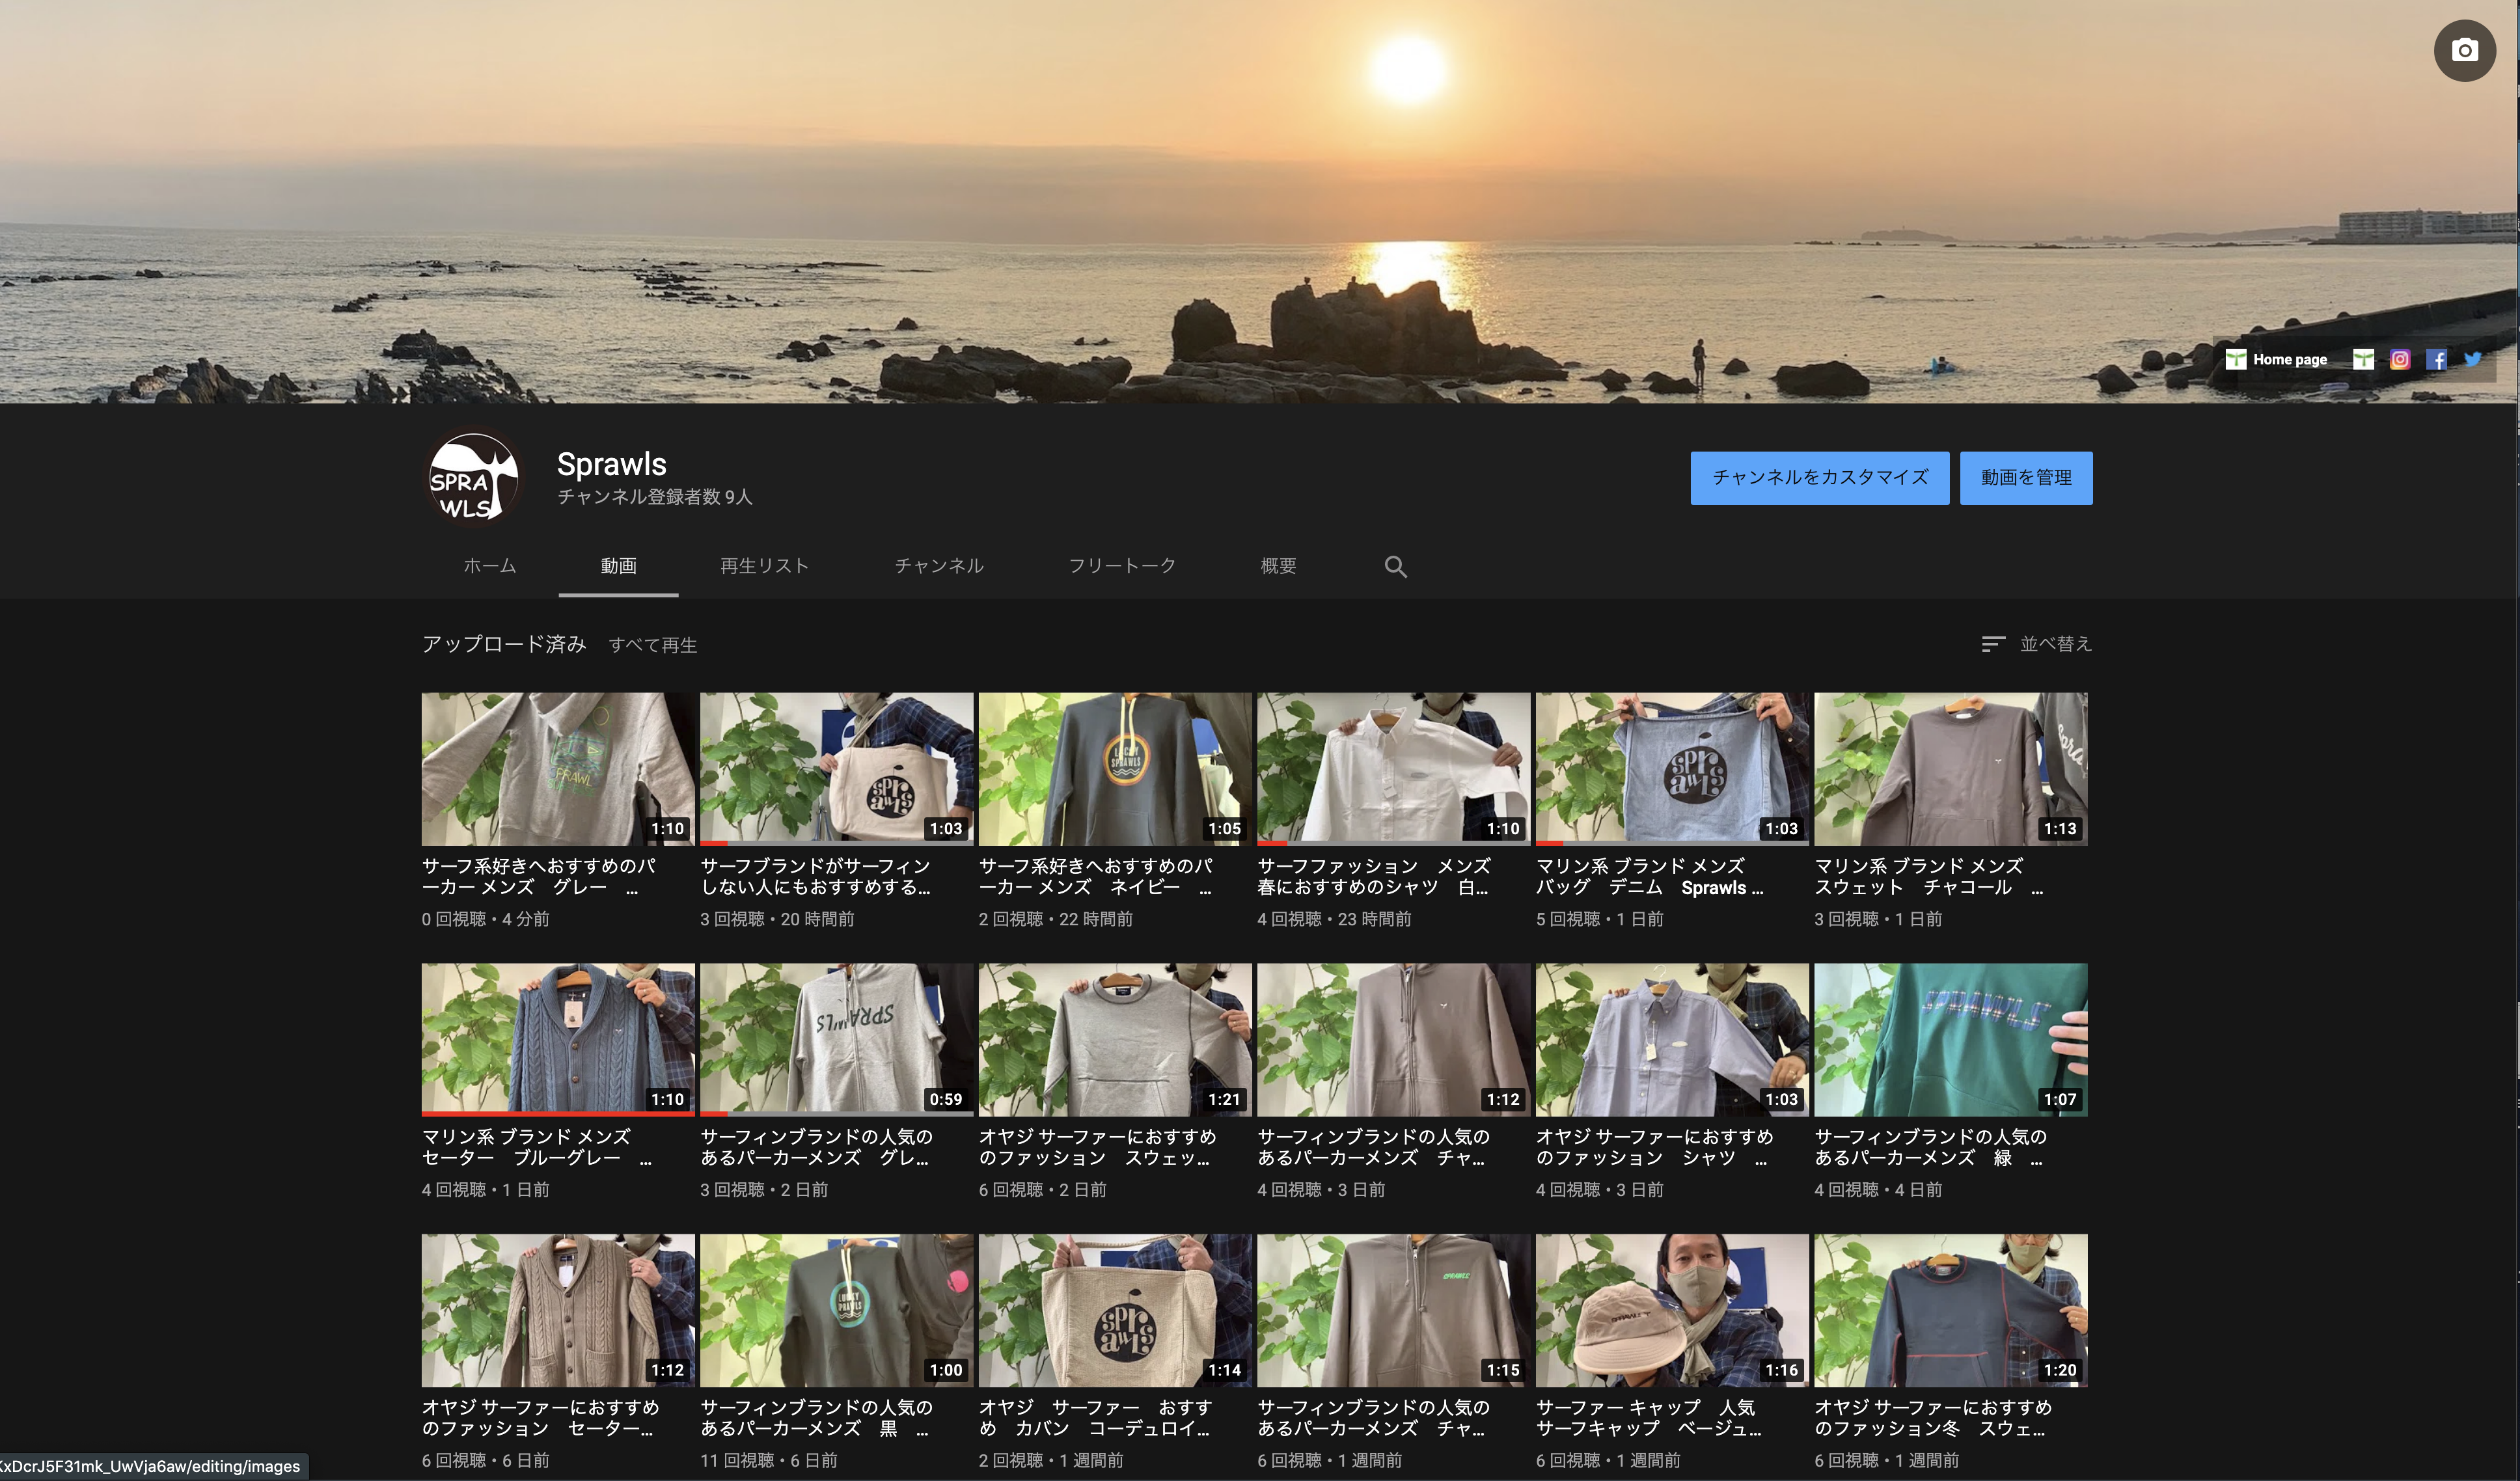Click チャンネルをカスタマイズ button

(1819, 478)
